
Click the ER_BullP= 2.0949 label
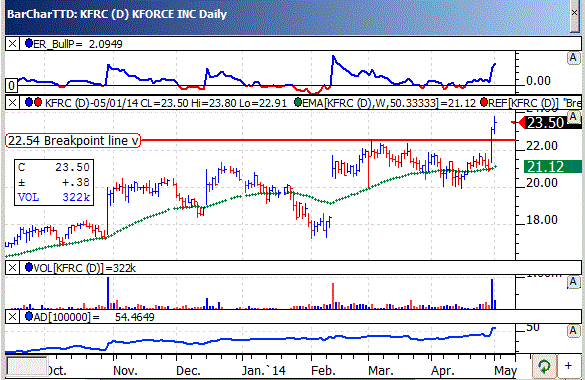tap(78, 44)
